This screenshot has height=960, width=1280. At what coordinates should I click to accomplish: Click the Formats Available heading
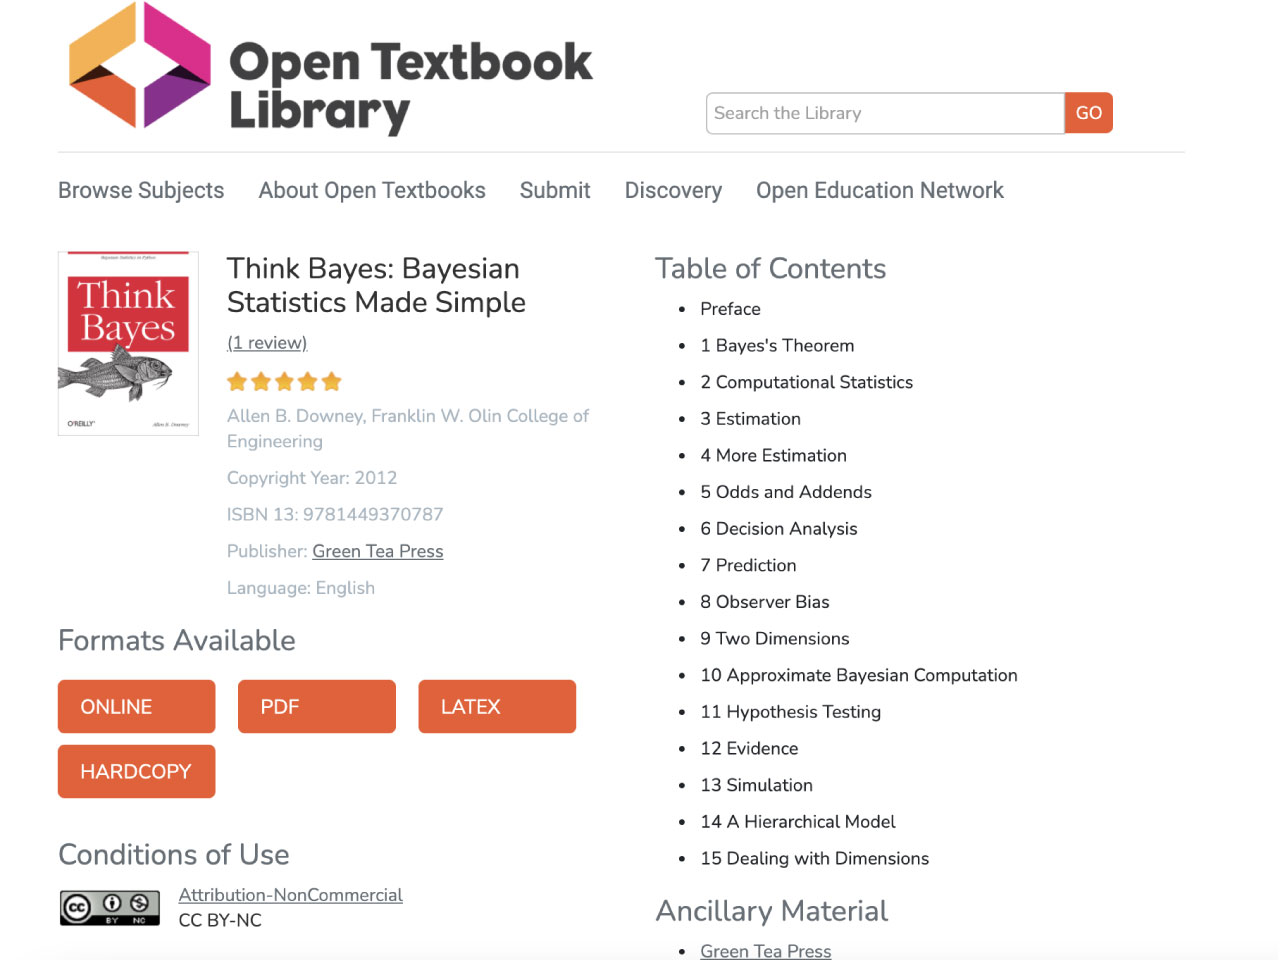[177, 640]
